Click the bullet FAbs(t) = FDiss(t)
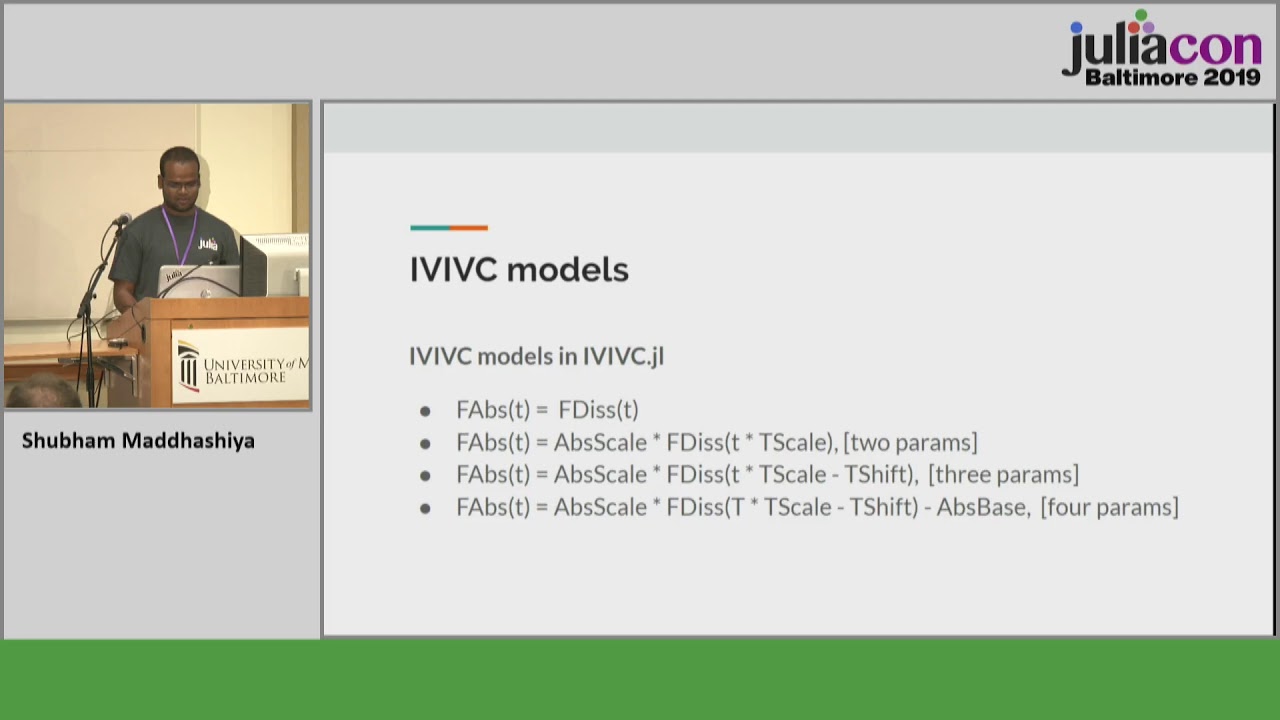Image resolution: width=1280 pixels, height=720 pixels. click(547, 409)
